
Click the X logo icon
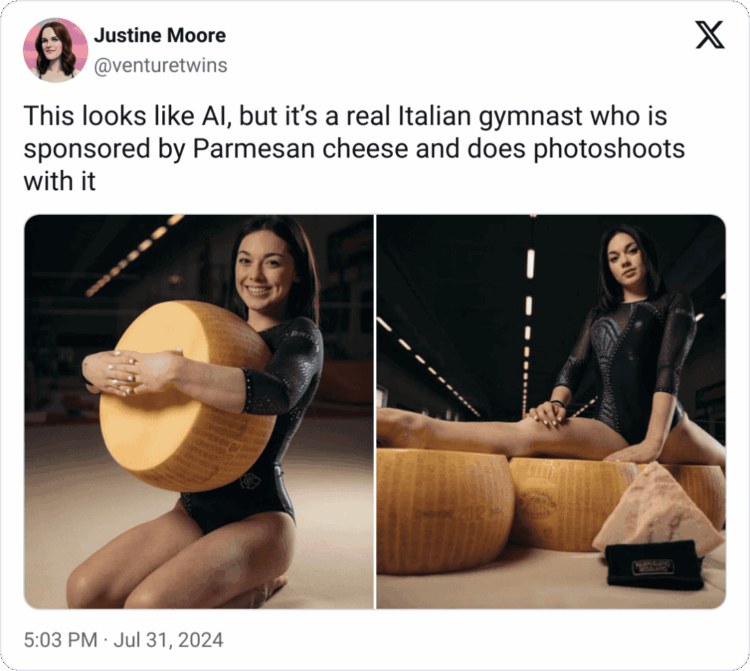coord(710,35)
